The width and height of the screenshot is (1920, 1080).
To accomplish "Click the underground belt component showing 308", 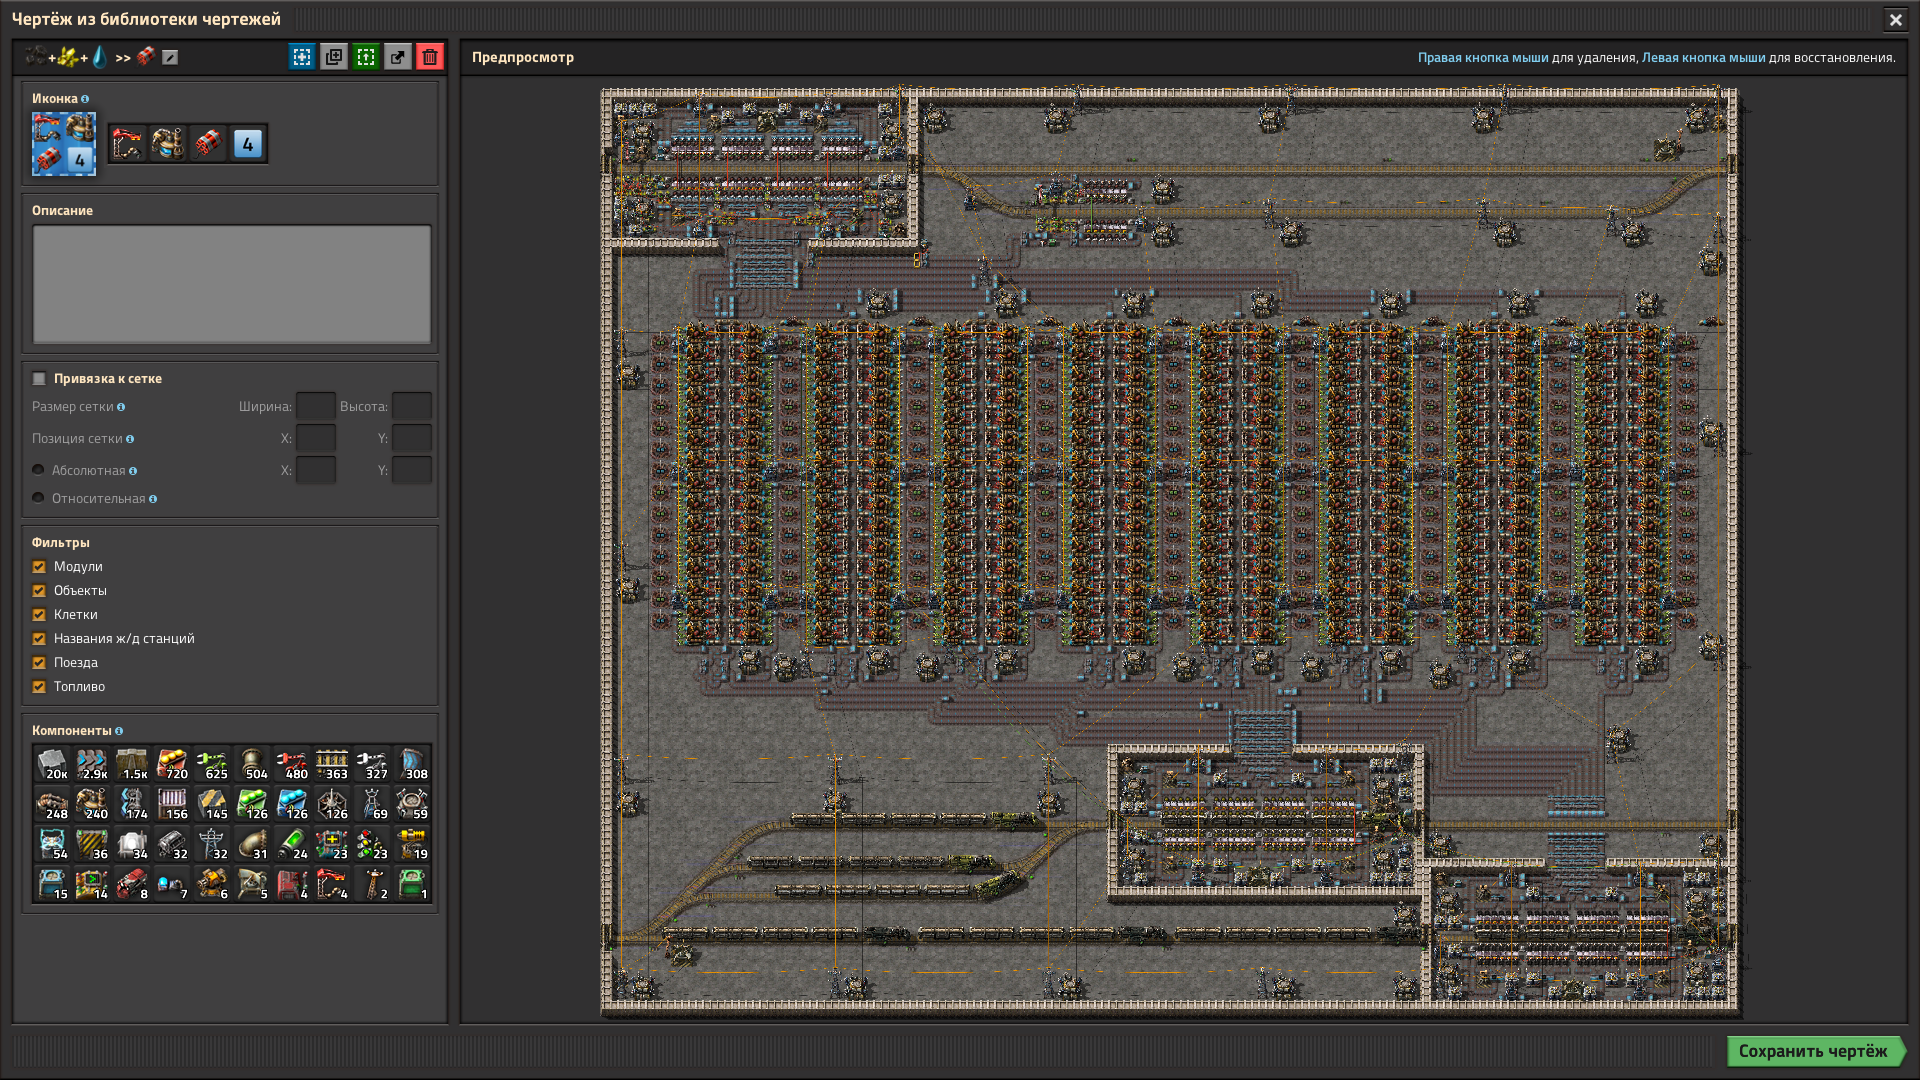I will pyautogui.click(x=412, y=764).
